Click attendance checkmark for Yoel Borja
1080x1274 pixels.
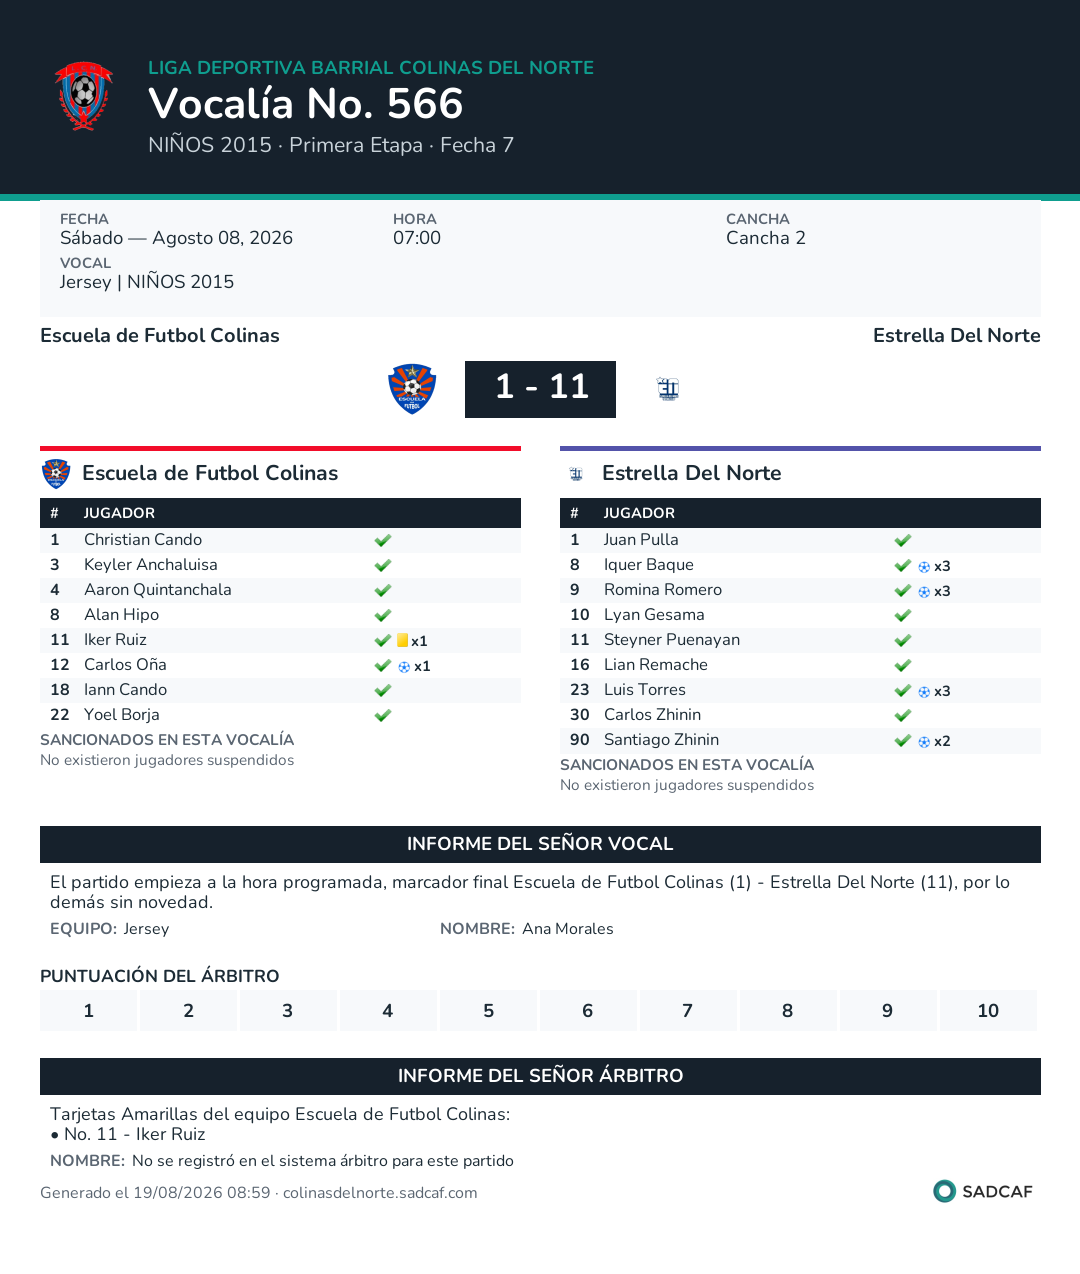(382, 715)
